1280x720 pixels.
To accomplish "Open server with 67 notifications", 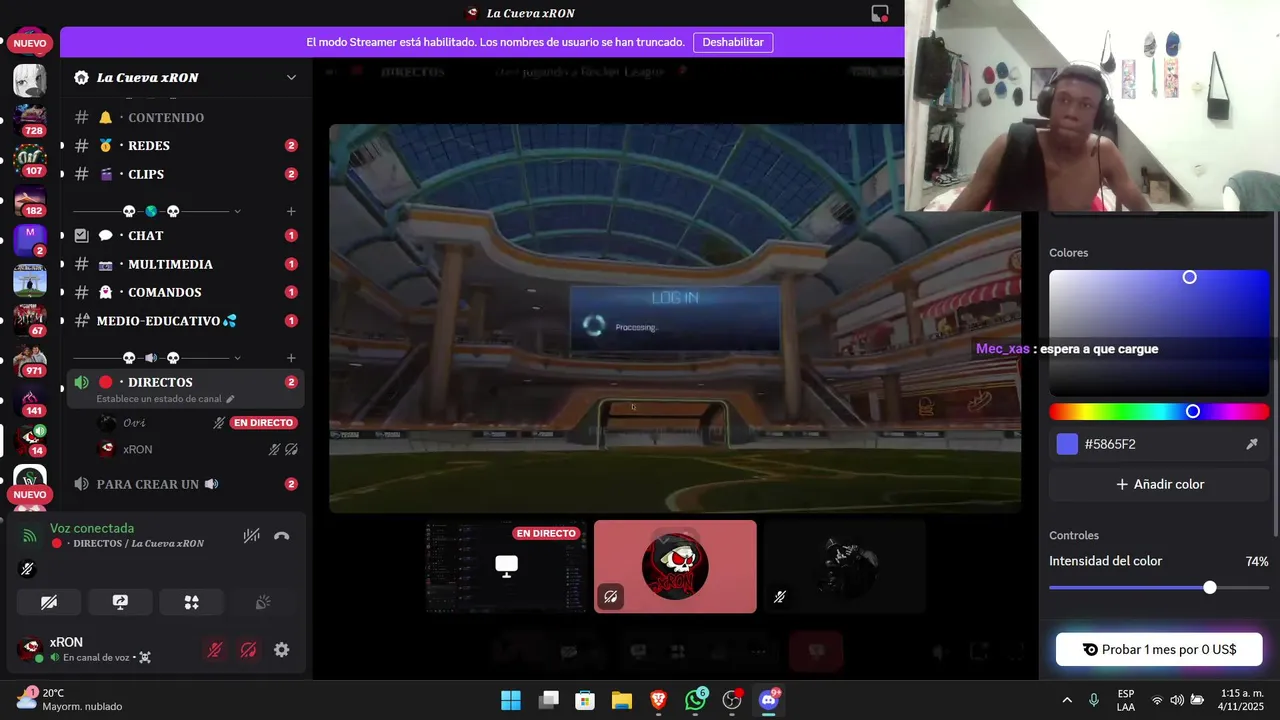I will 30,320.
